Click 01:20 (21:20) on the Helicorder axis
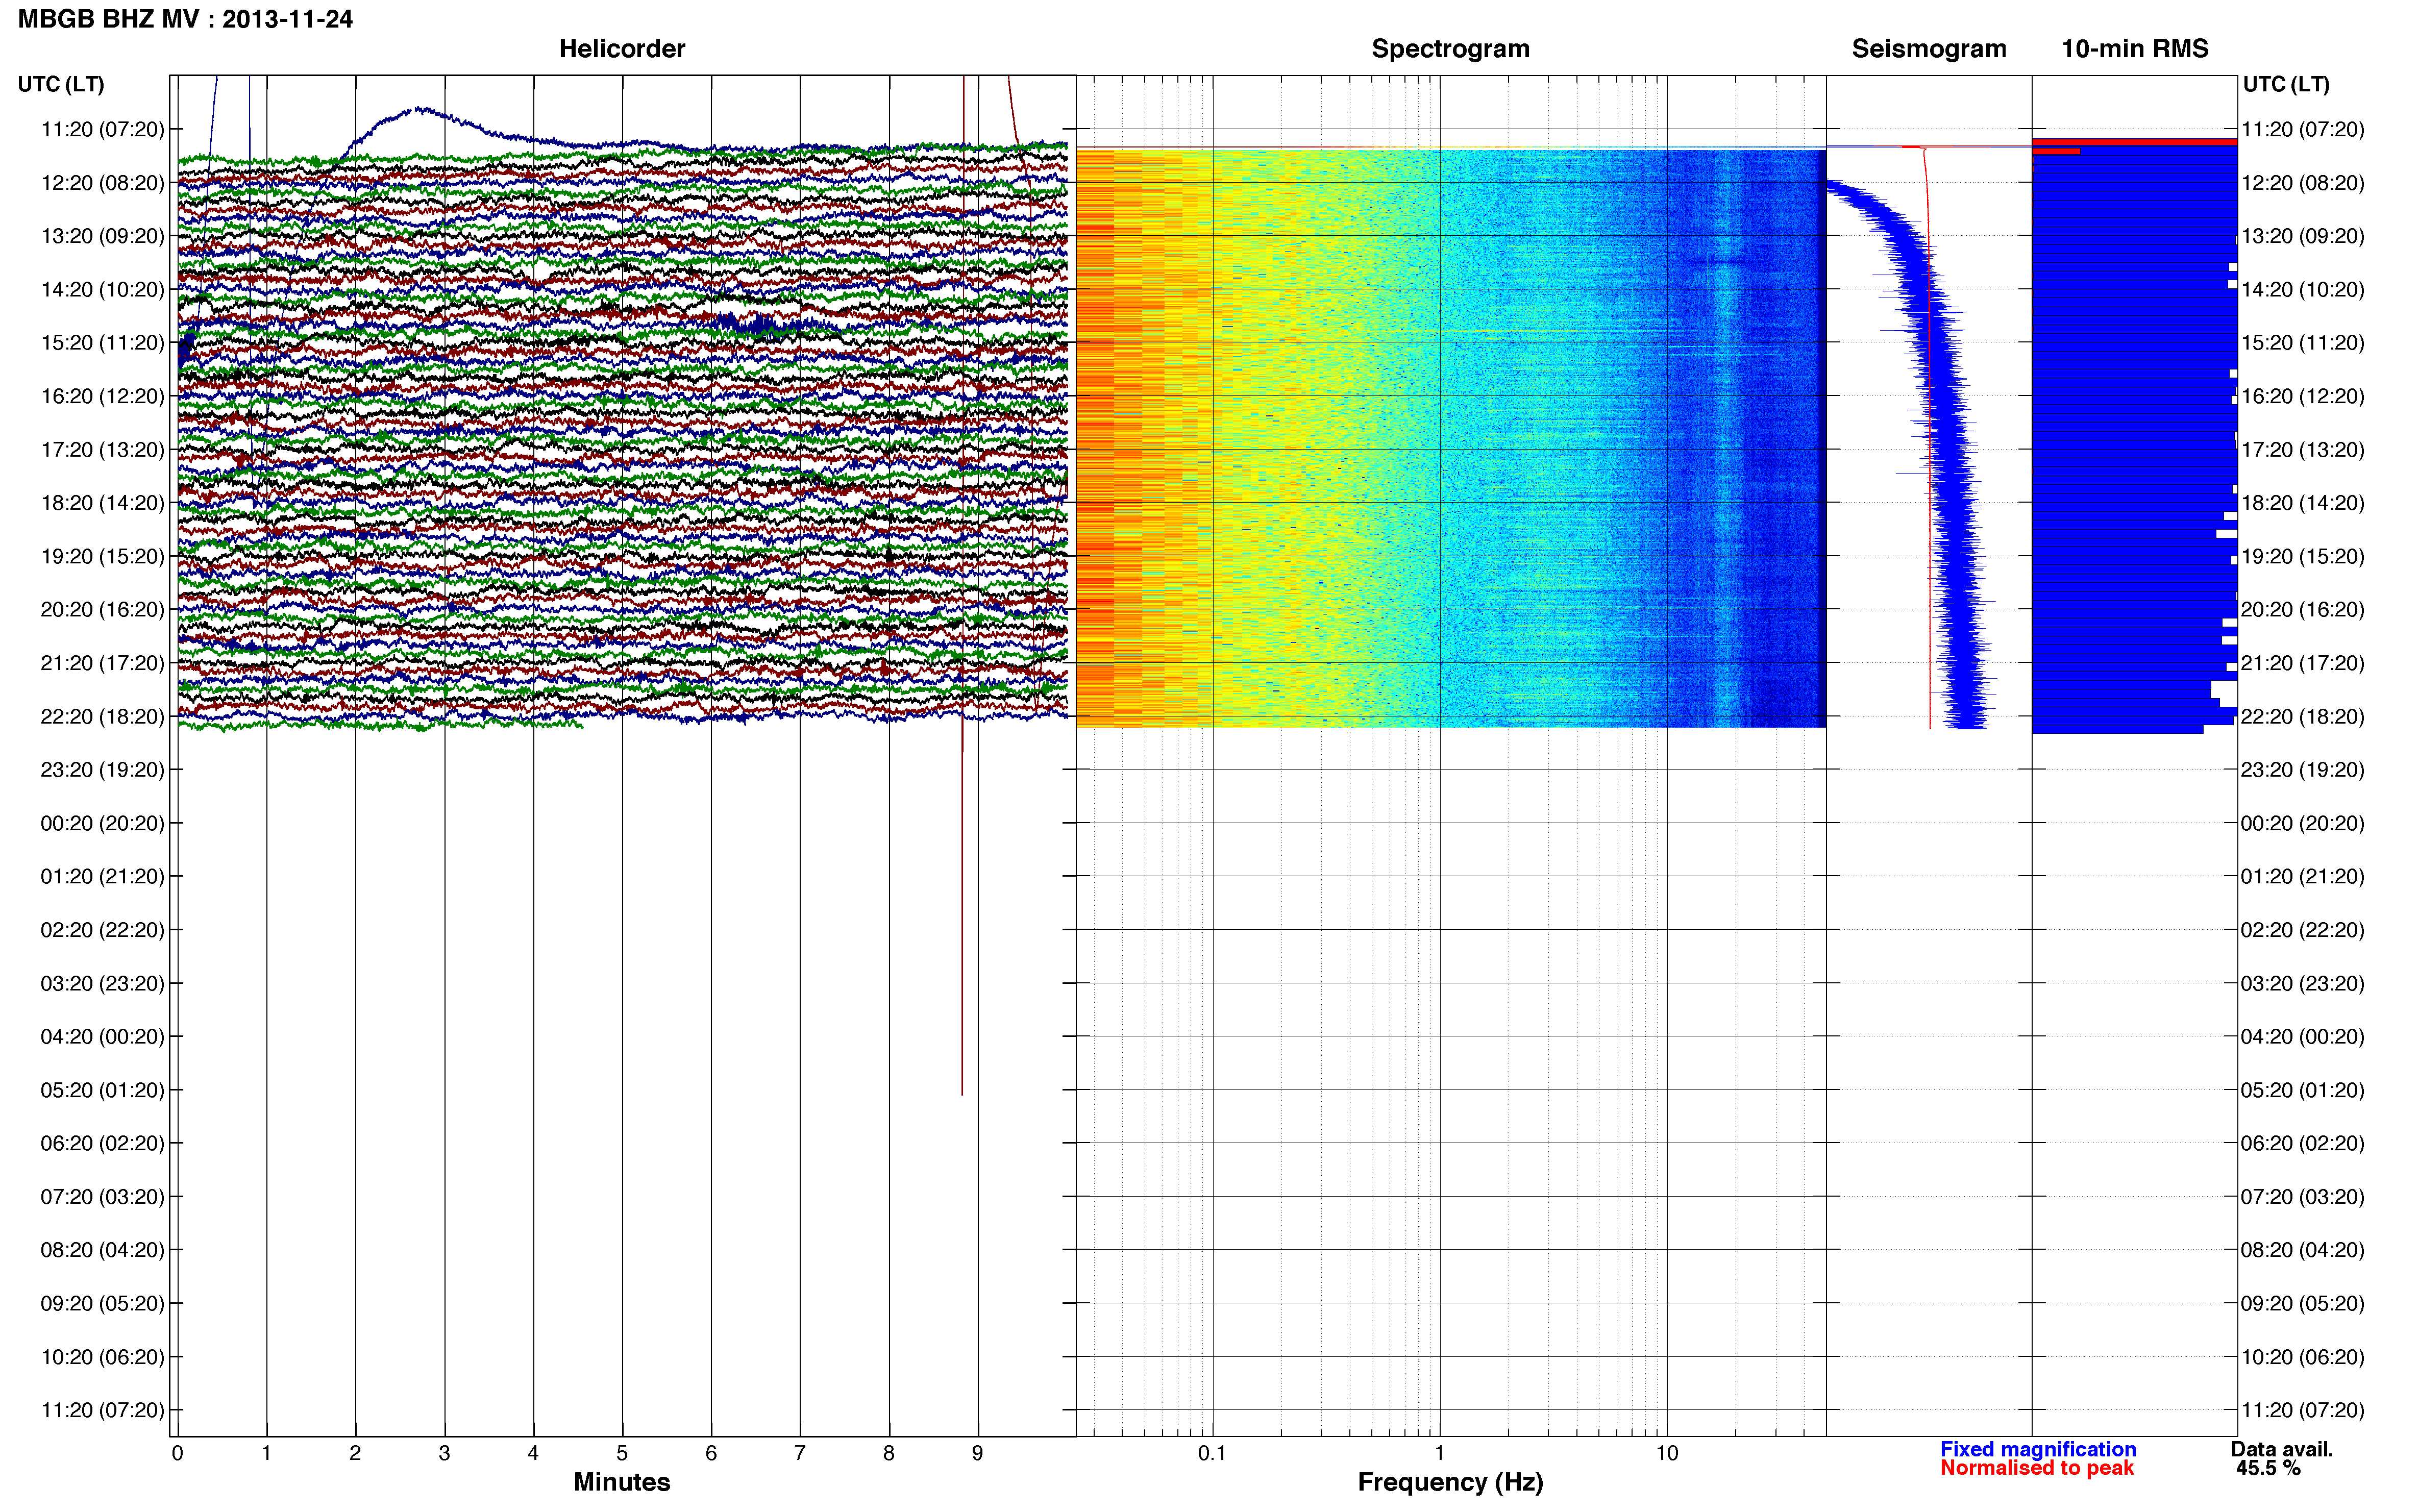The width and height of the screenshot is (2419, 1512). pyautogui.click(x=102, y=876)
